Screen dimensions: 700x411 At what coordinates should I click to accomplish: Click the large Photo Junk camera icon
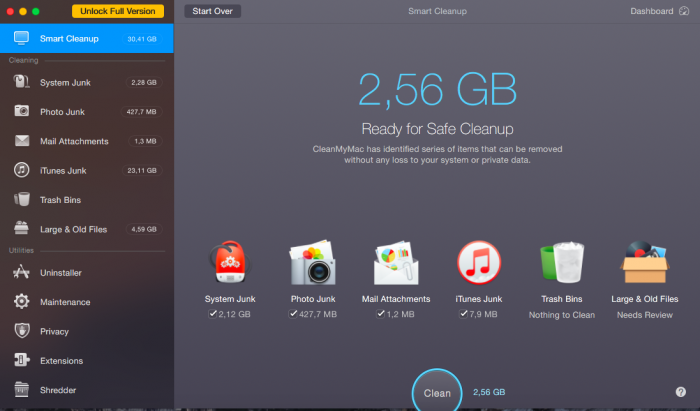tap(312, 263)
